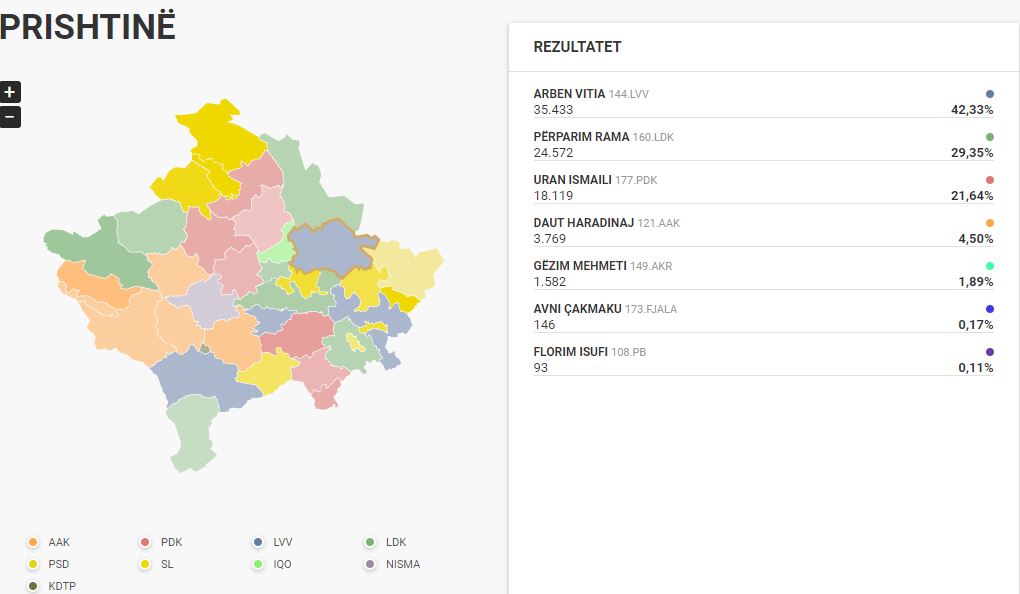Screen dimensions: 1020x594
Task: Click Gëzim Mehmeti result entry
Action: click(x=763, y=273)
